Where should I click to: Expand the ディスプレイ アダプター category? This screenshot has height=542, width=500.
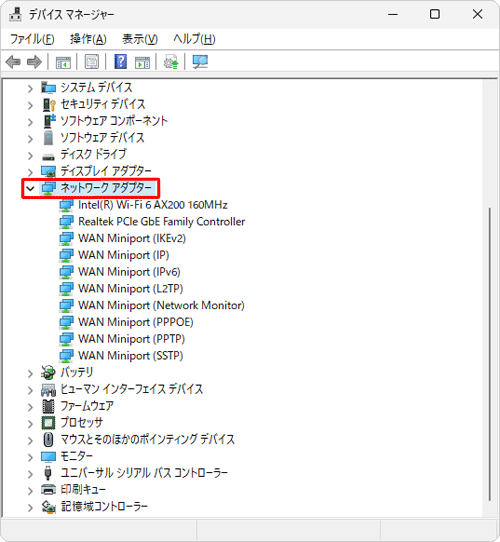point(30,172)
